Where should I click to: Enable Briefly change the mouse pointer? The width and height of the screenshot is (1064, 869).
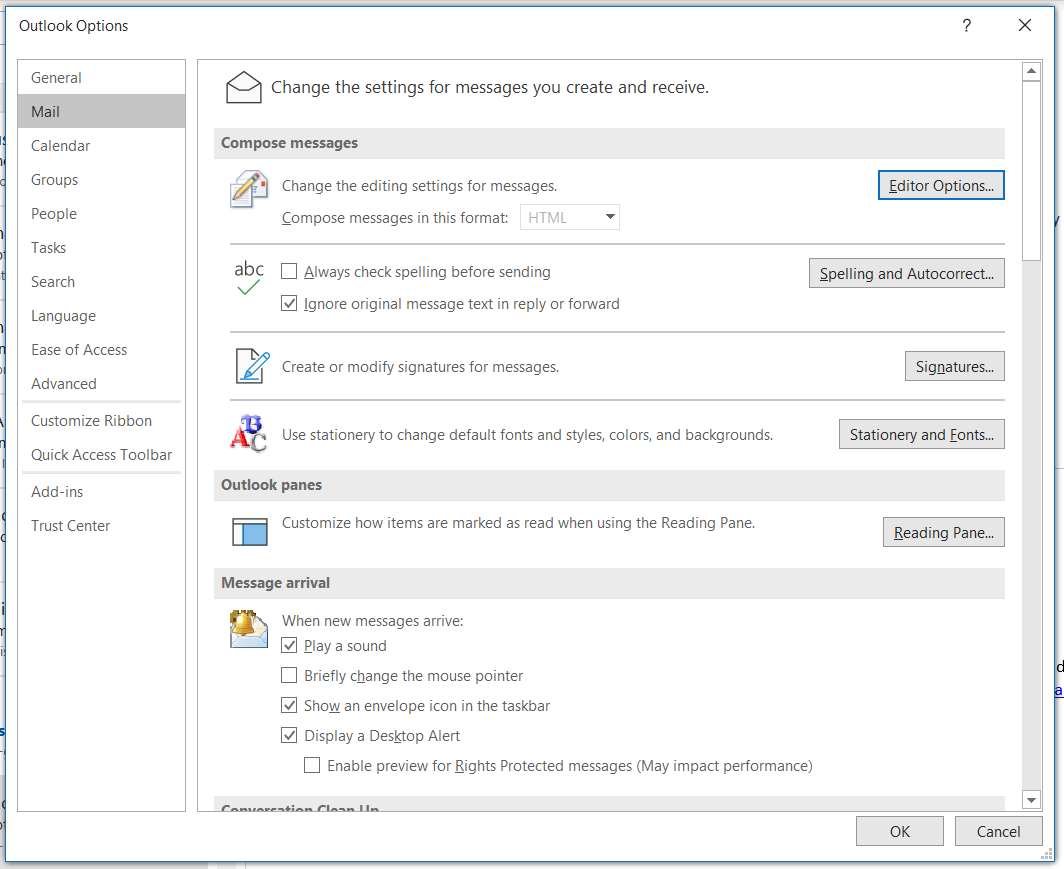click(x=289, y=675)
